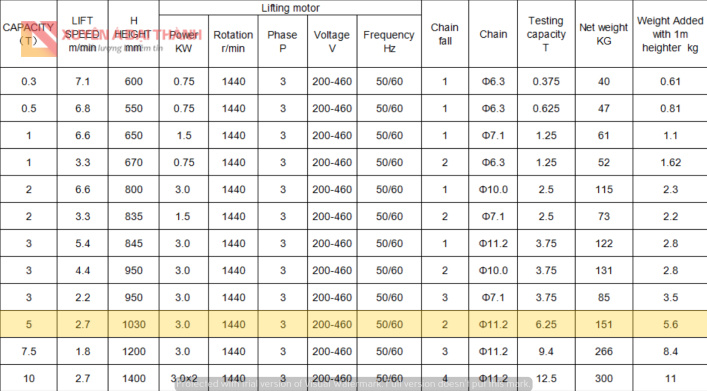Click height value 650

[133, 136]
